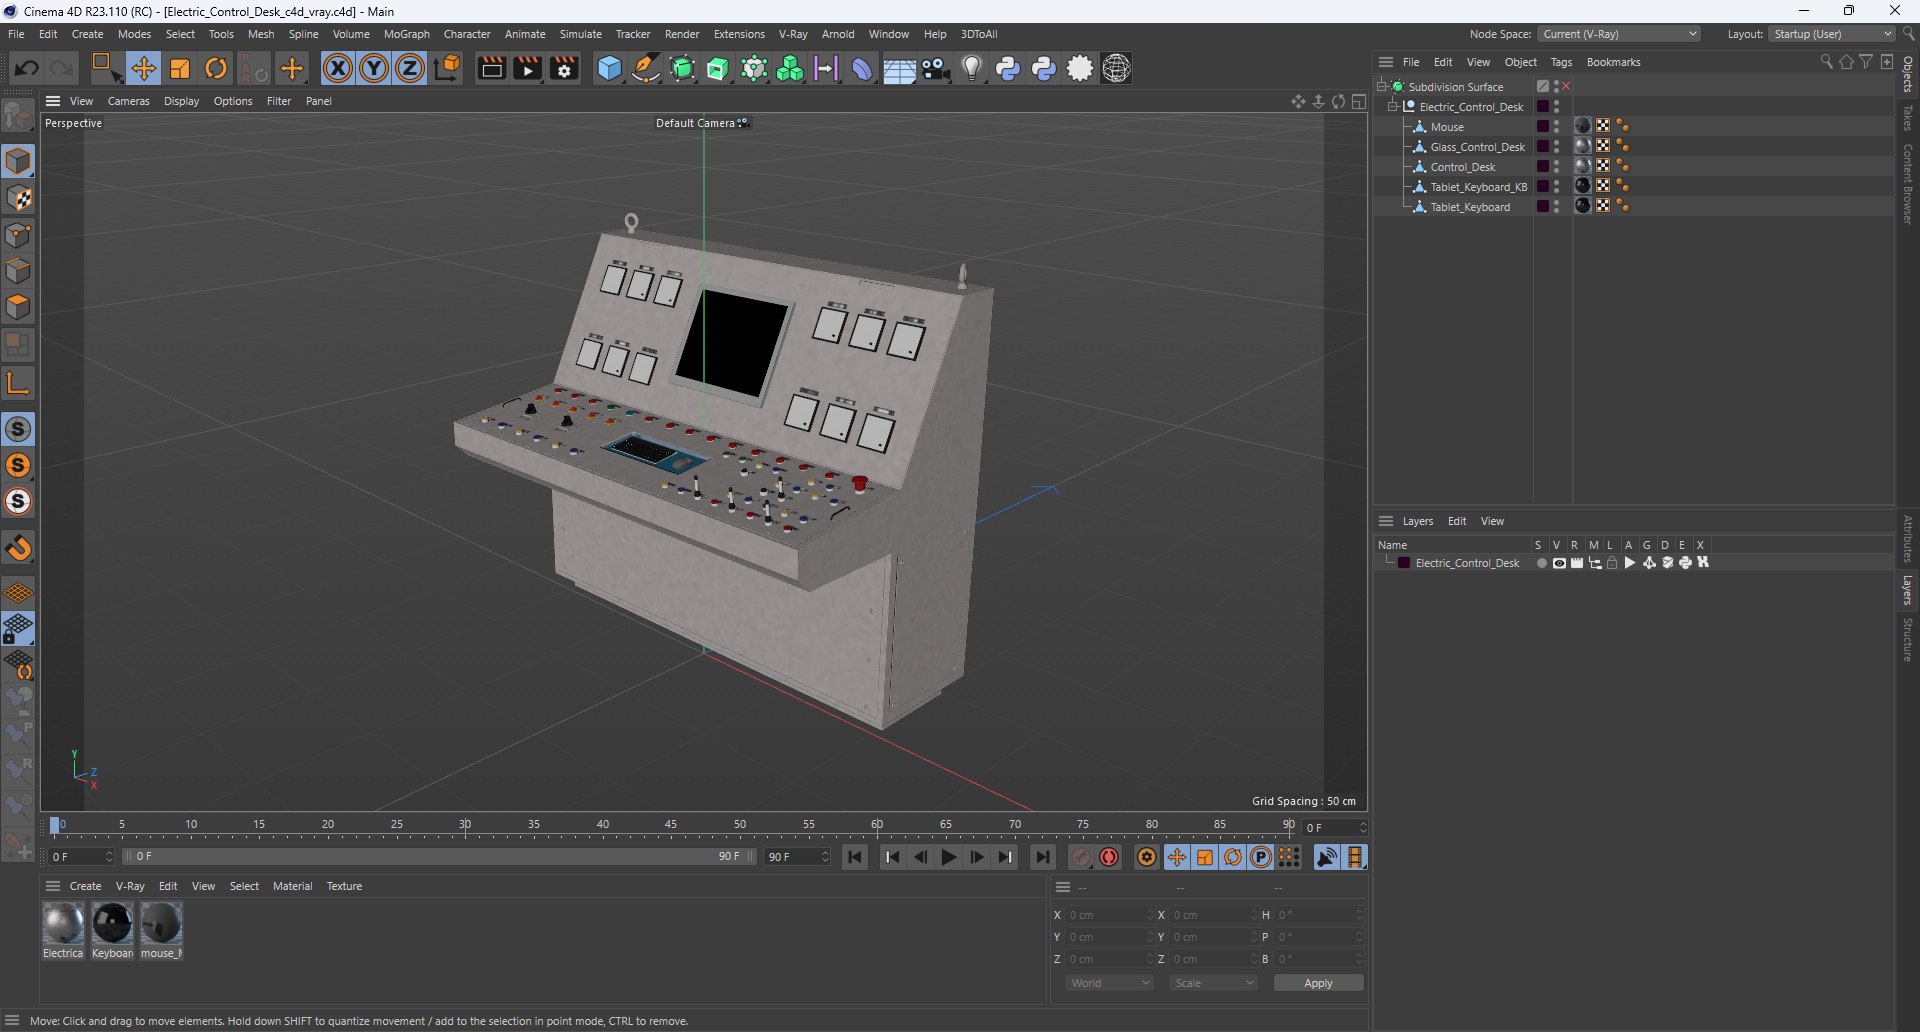The height and width of the screenshot is (1032, 1920).
Task: Select Tablet_Keyboard_KB object
Action: click(x=1478, y=187)
